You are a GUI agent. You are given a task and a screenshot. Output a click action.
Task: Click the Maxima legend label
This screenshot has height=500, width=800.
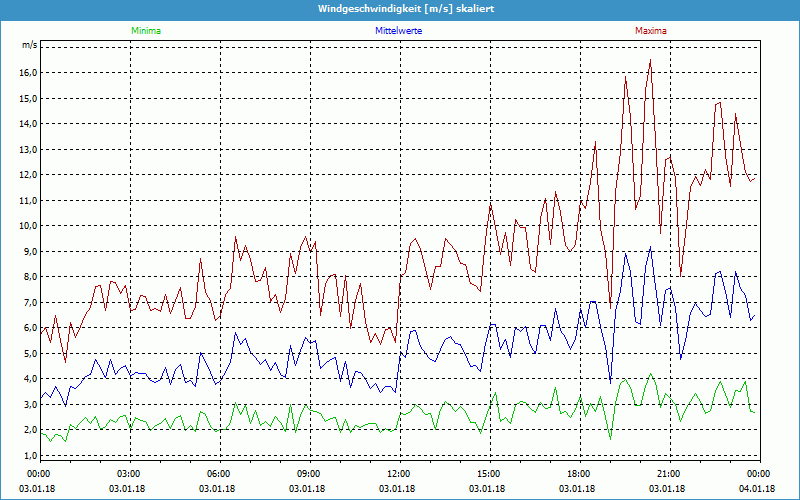tap(650, 31)
